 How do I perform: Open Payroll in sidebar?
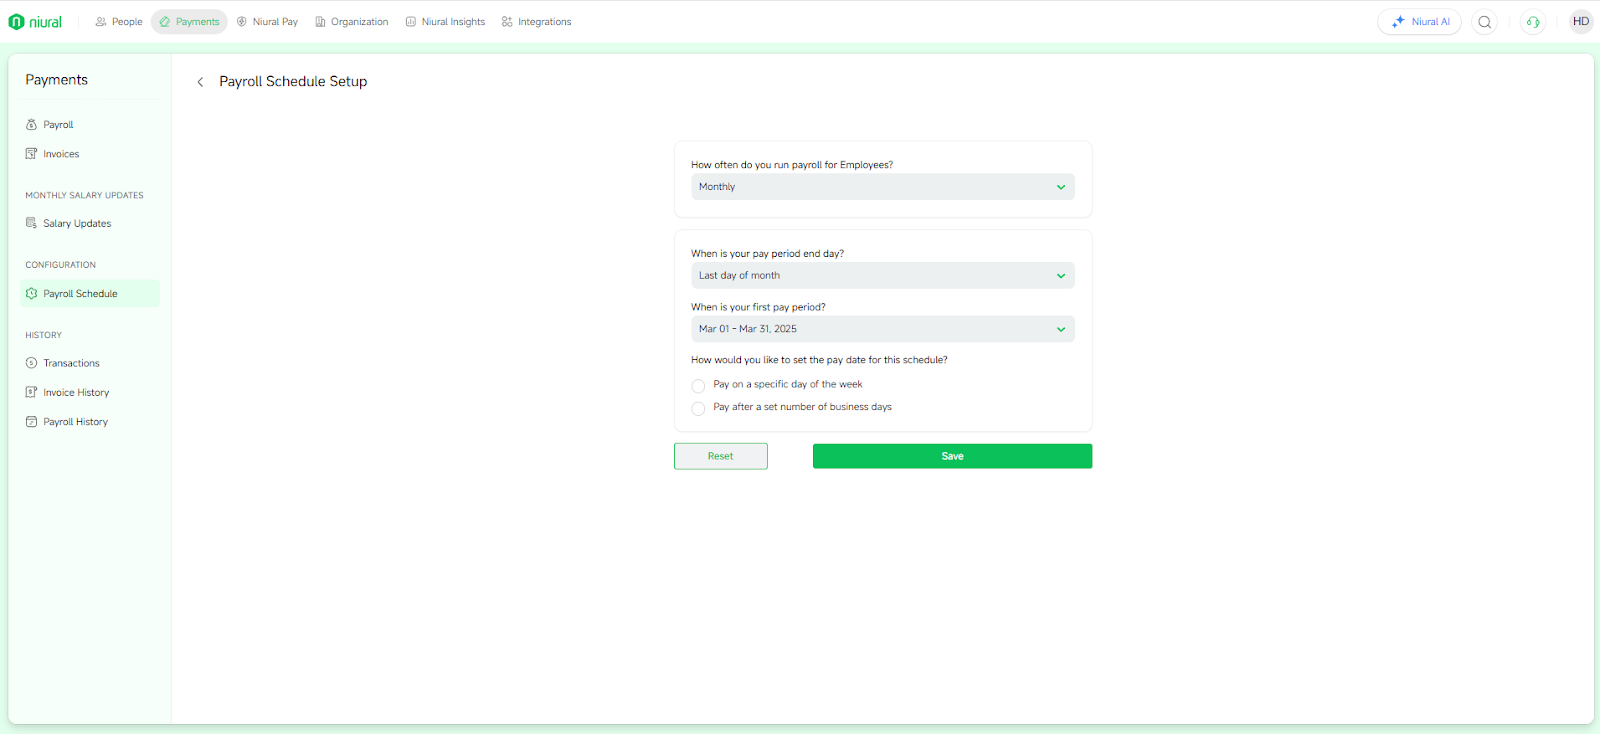pos(90,125)
